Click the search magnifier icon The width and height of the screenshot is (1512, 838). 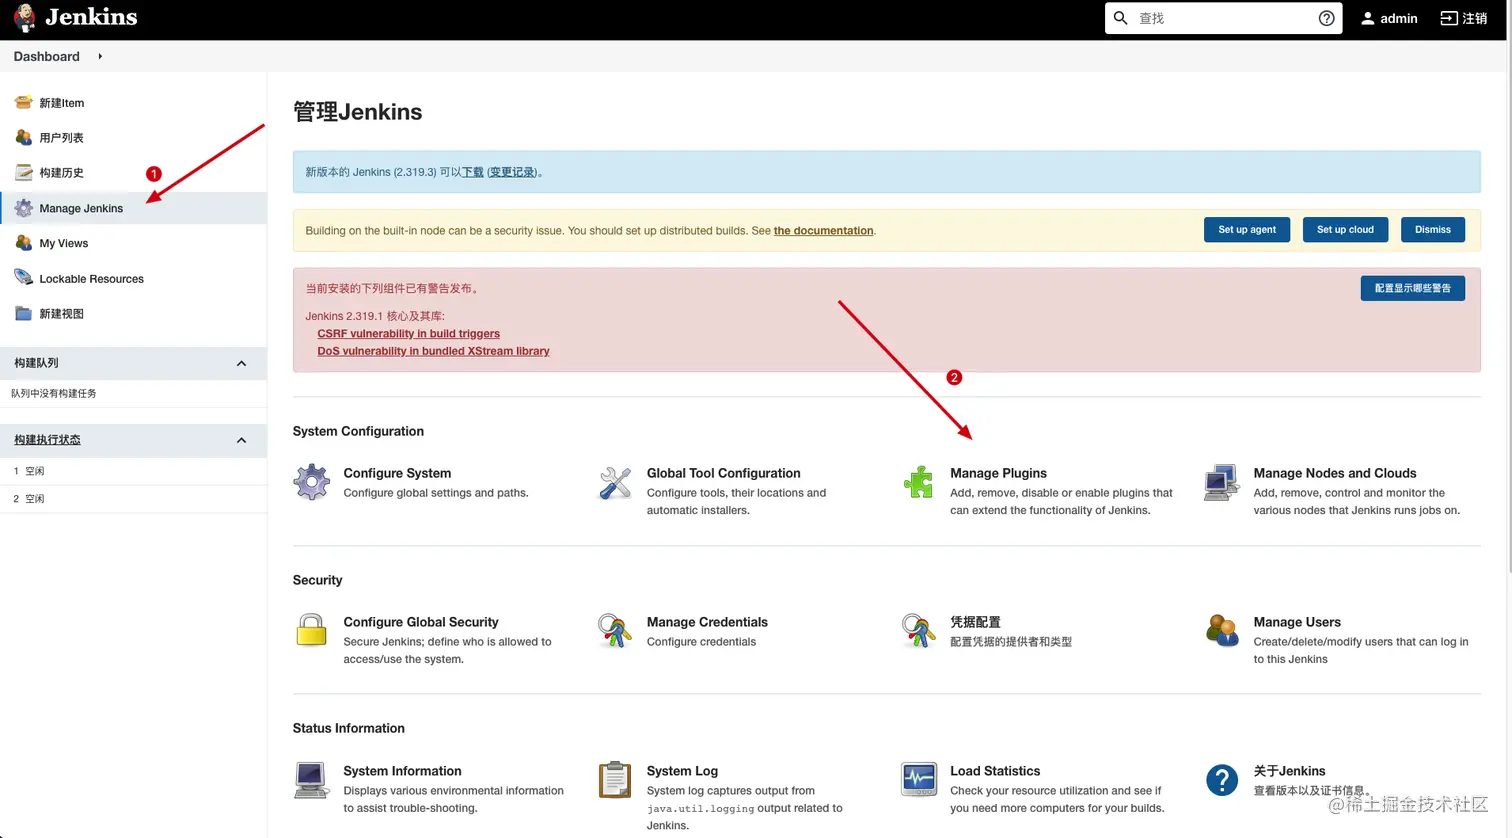[x=1121, y=18]
